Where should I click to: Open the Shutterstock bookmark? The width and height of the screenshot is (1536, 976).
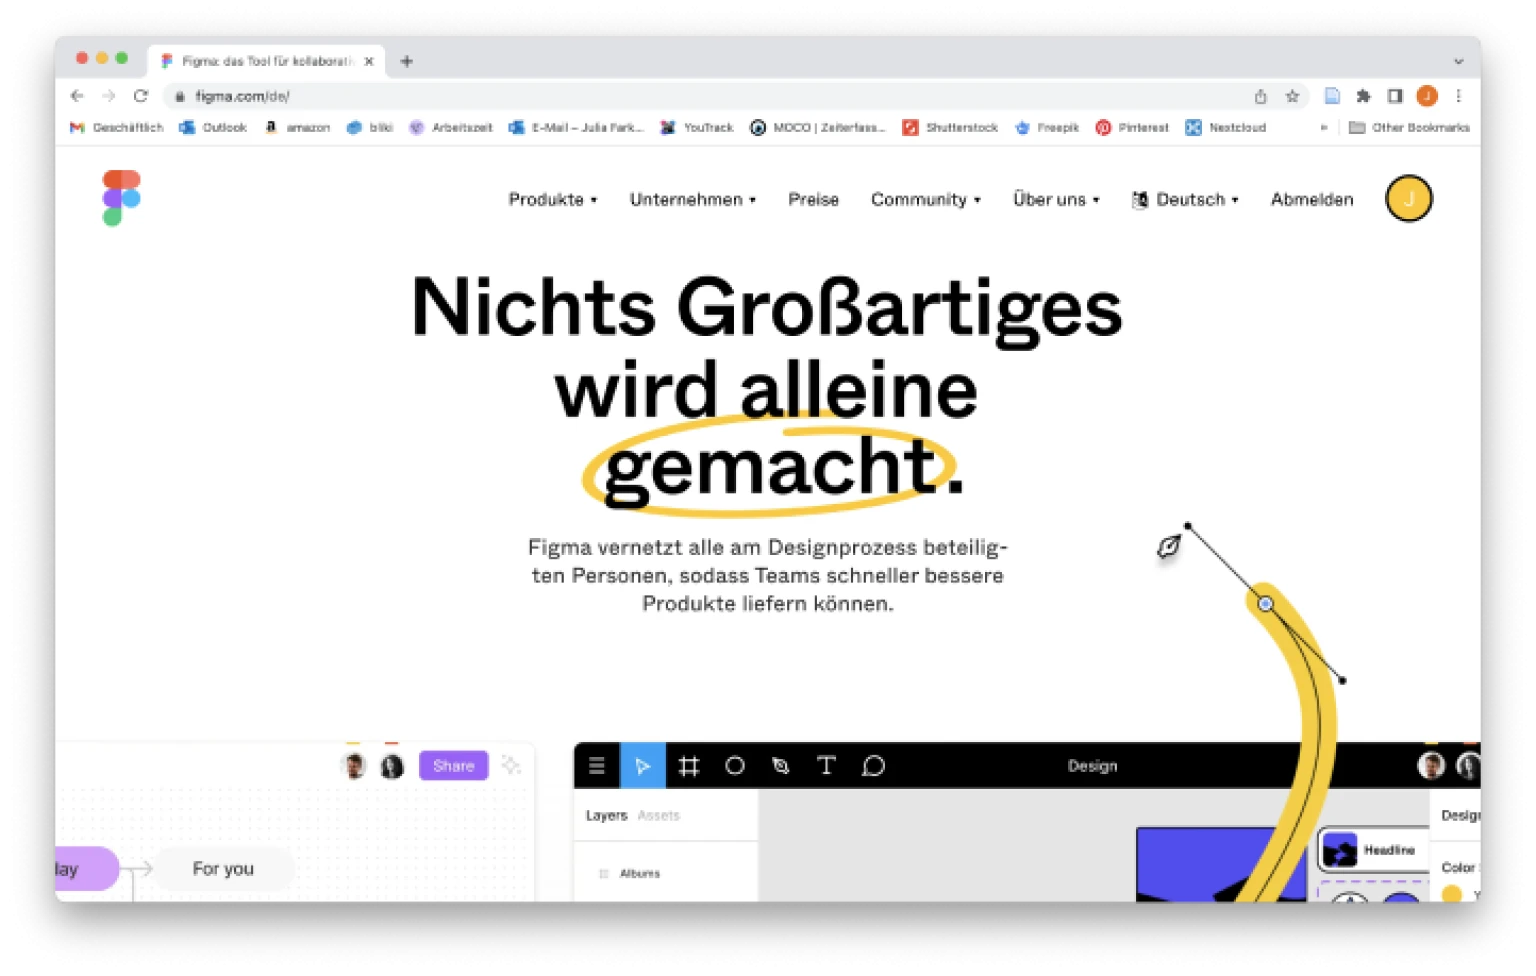tap(950, 128)
